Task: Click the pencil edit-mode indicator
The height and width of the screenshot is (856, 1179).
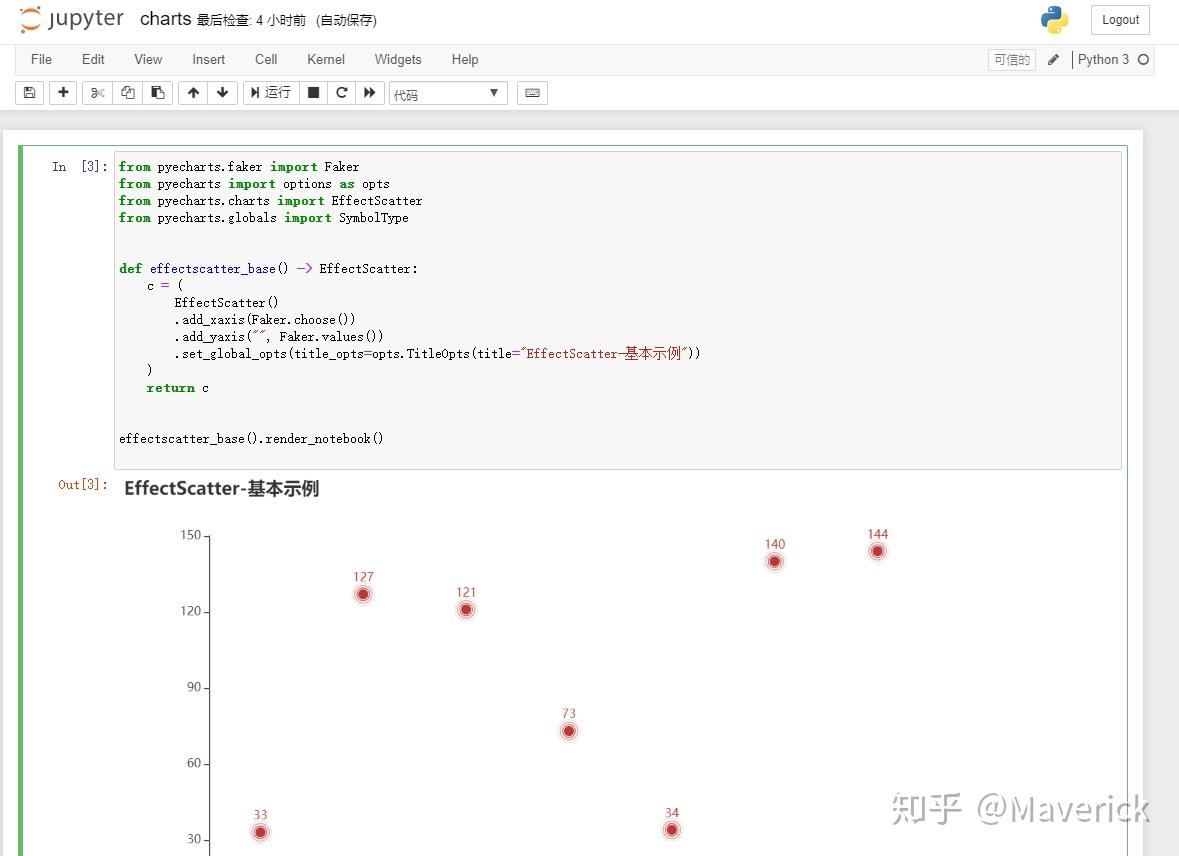Action: pos(1054,60)
